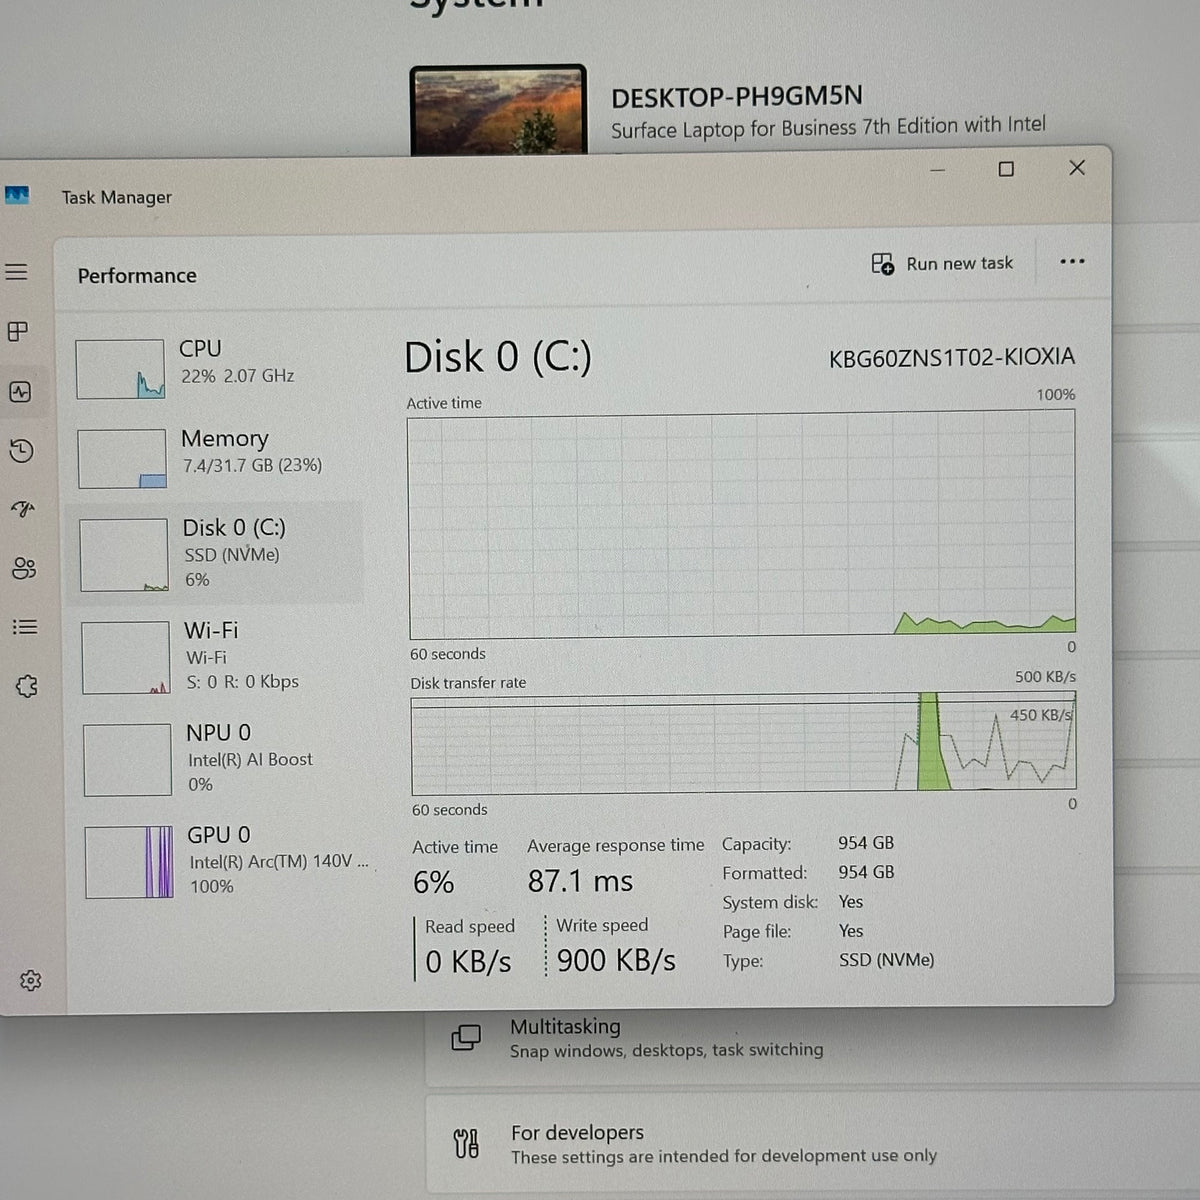Viewport: 1200px width, 1200px height.
Task: Click the 0 KB/s read speed value
Action: (468, 961)
